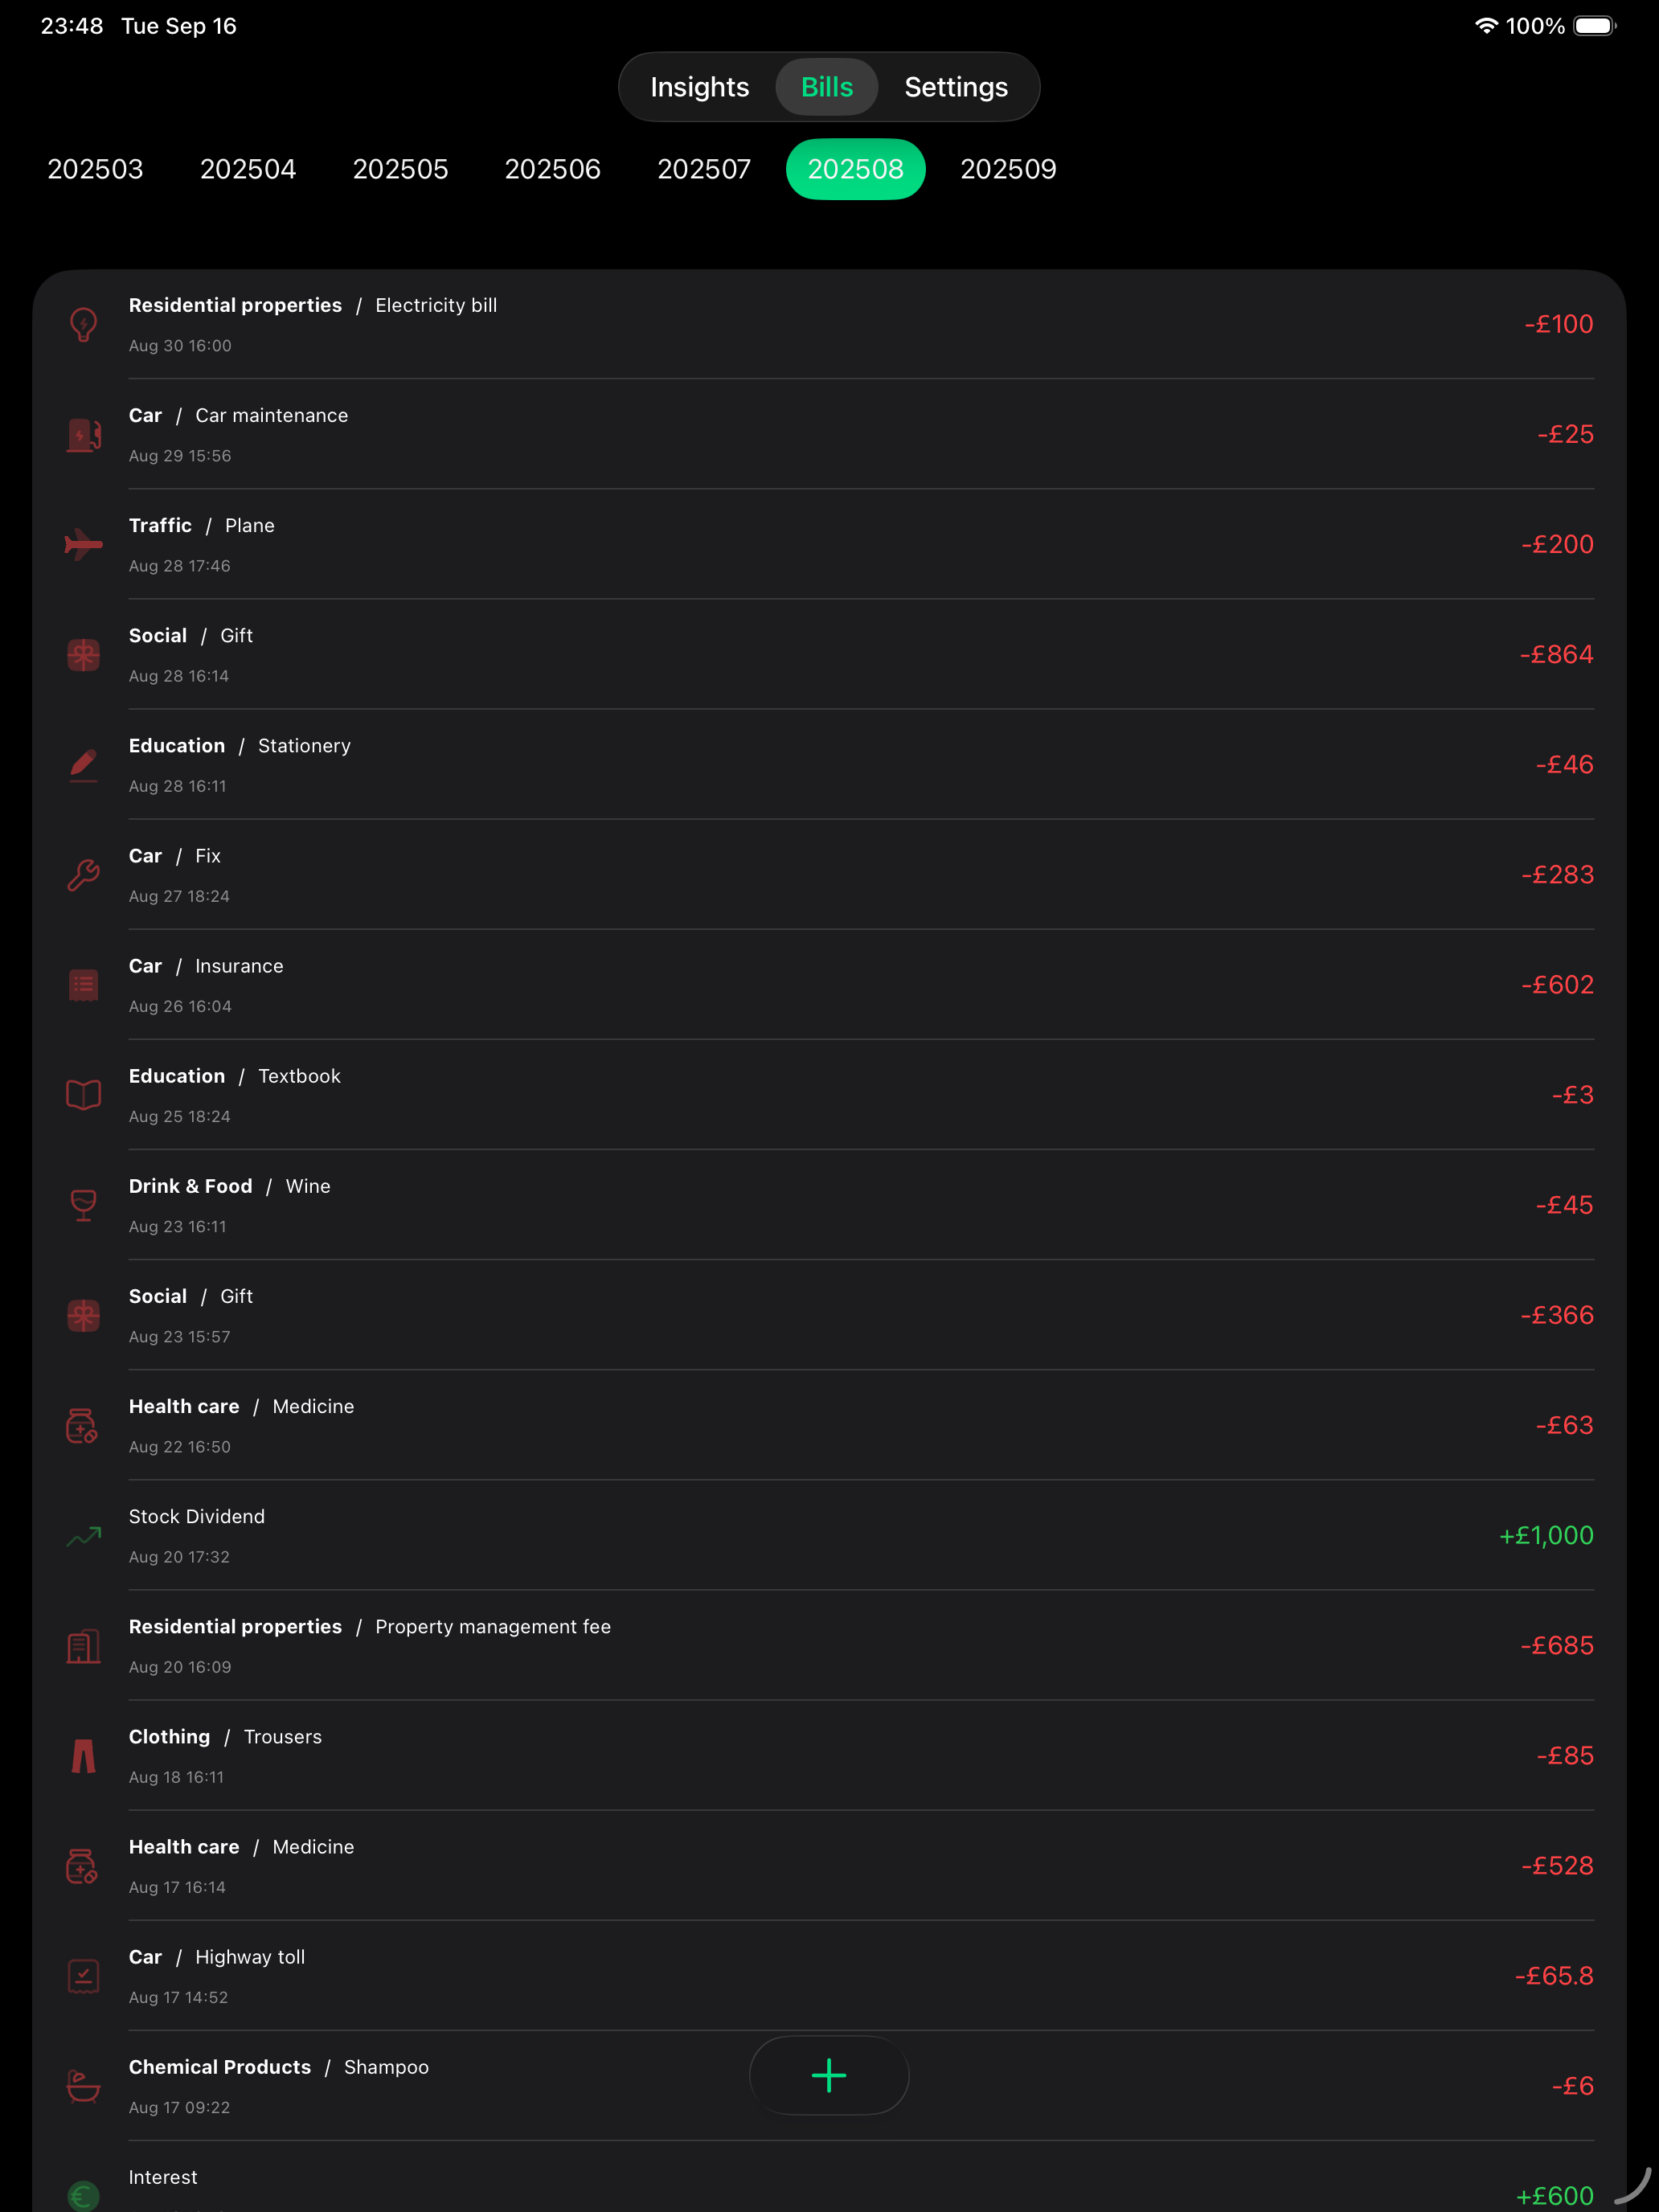This screenshot has width=1659, height=2212.
Task: Select month 202503
Action: pyautogui.click(x=96, y=169)
